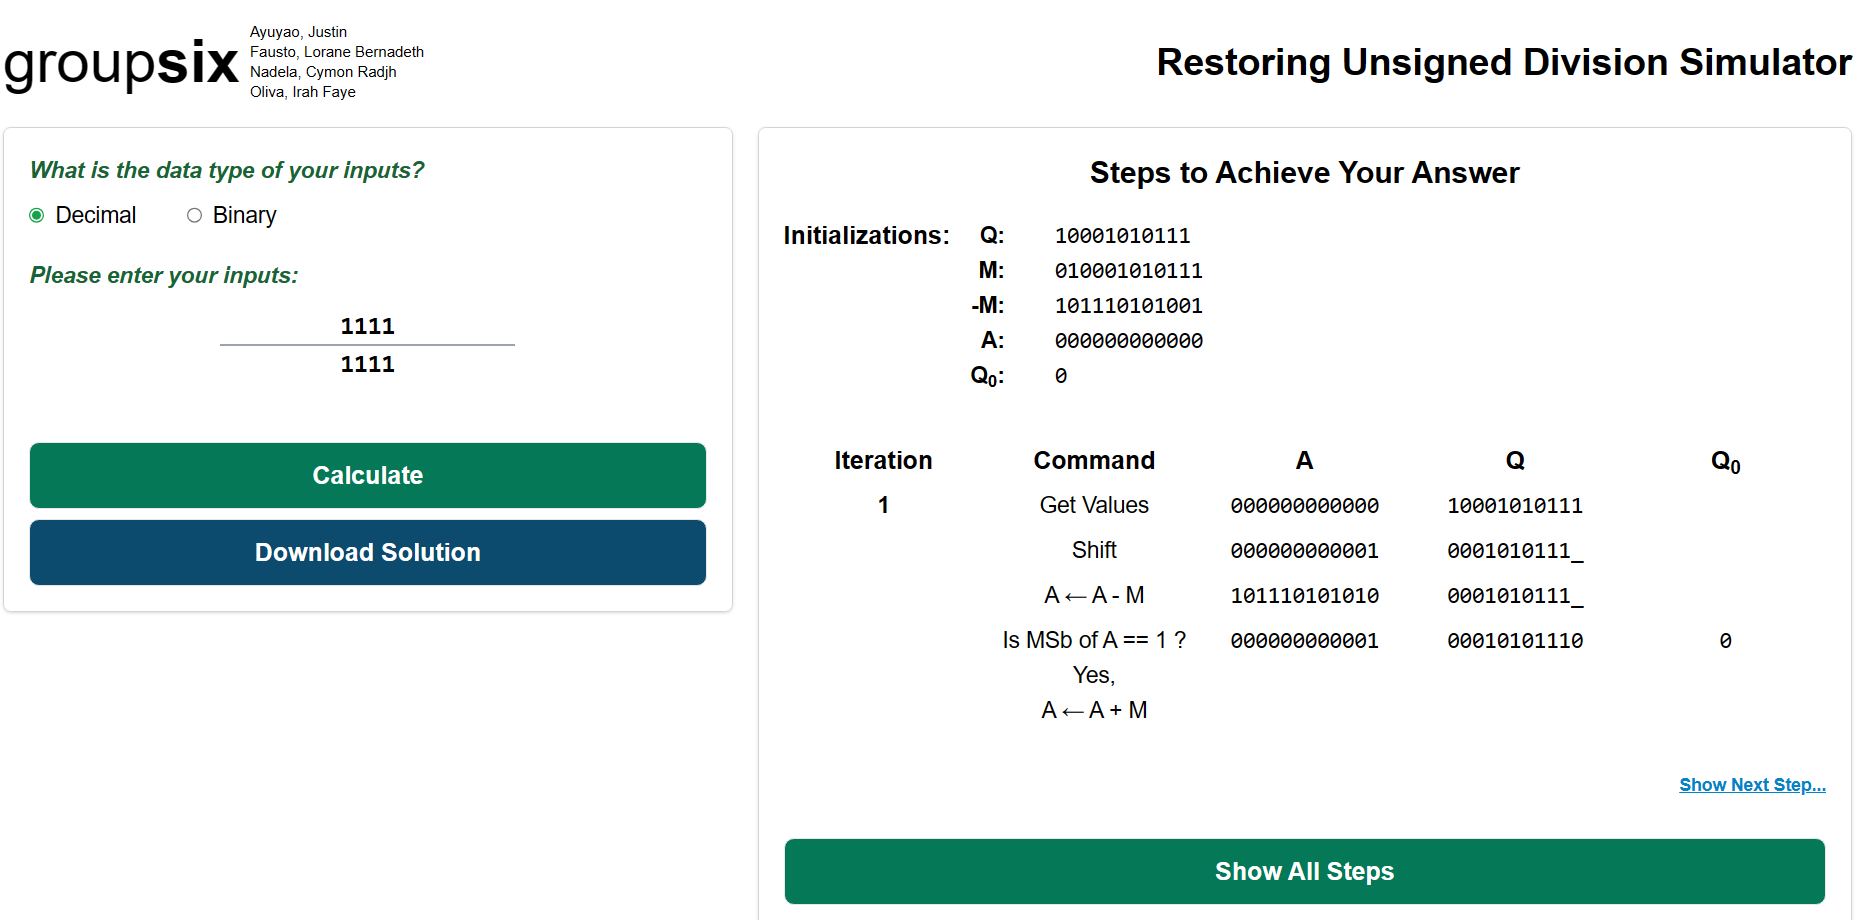Click the groupsix logo
The width and height of the screenshot is (1862, 920).
coord(121,64)
